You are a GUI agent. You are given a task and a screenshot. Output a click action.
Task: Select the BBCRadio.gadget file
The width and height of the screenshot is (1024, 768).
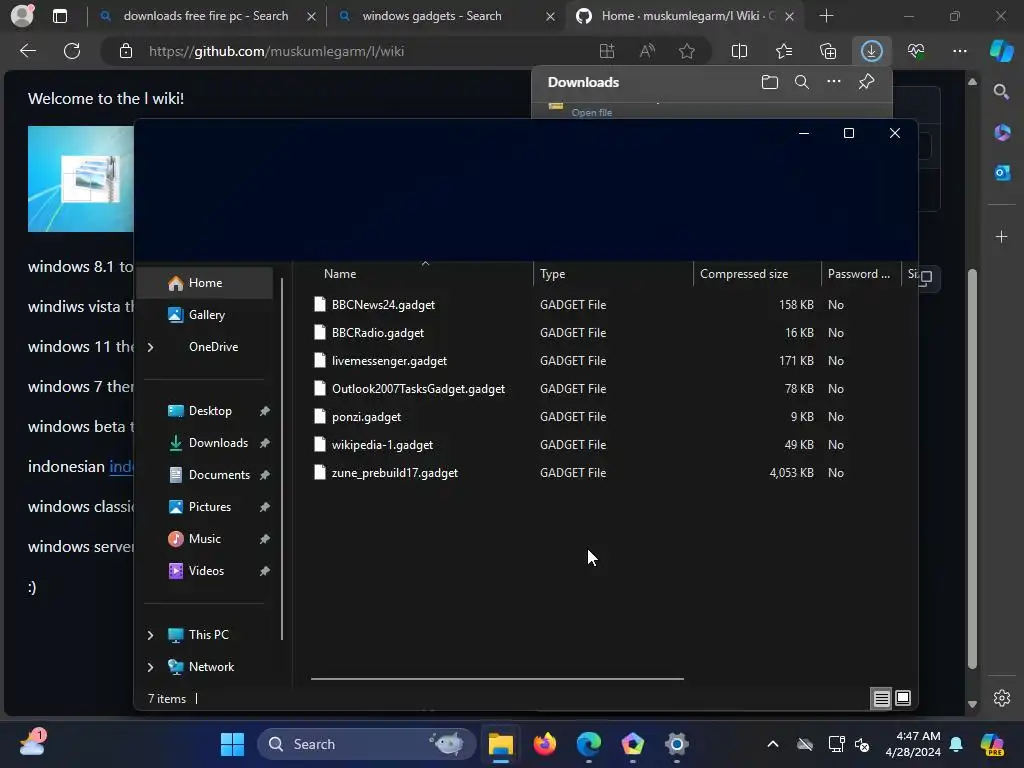(377, 333)
